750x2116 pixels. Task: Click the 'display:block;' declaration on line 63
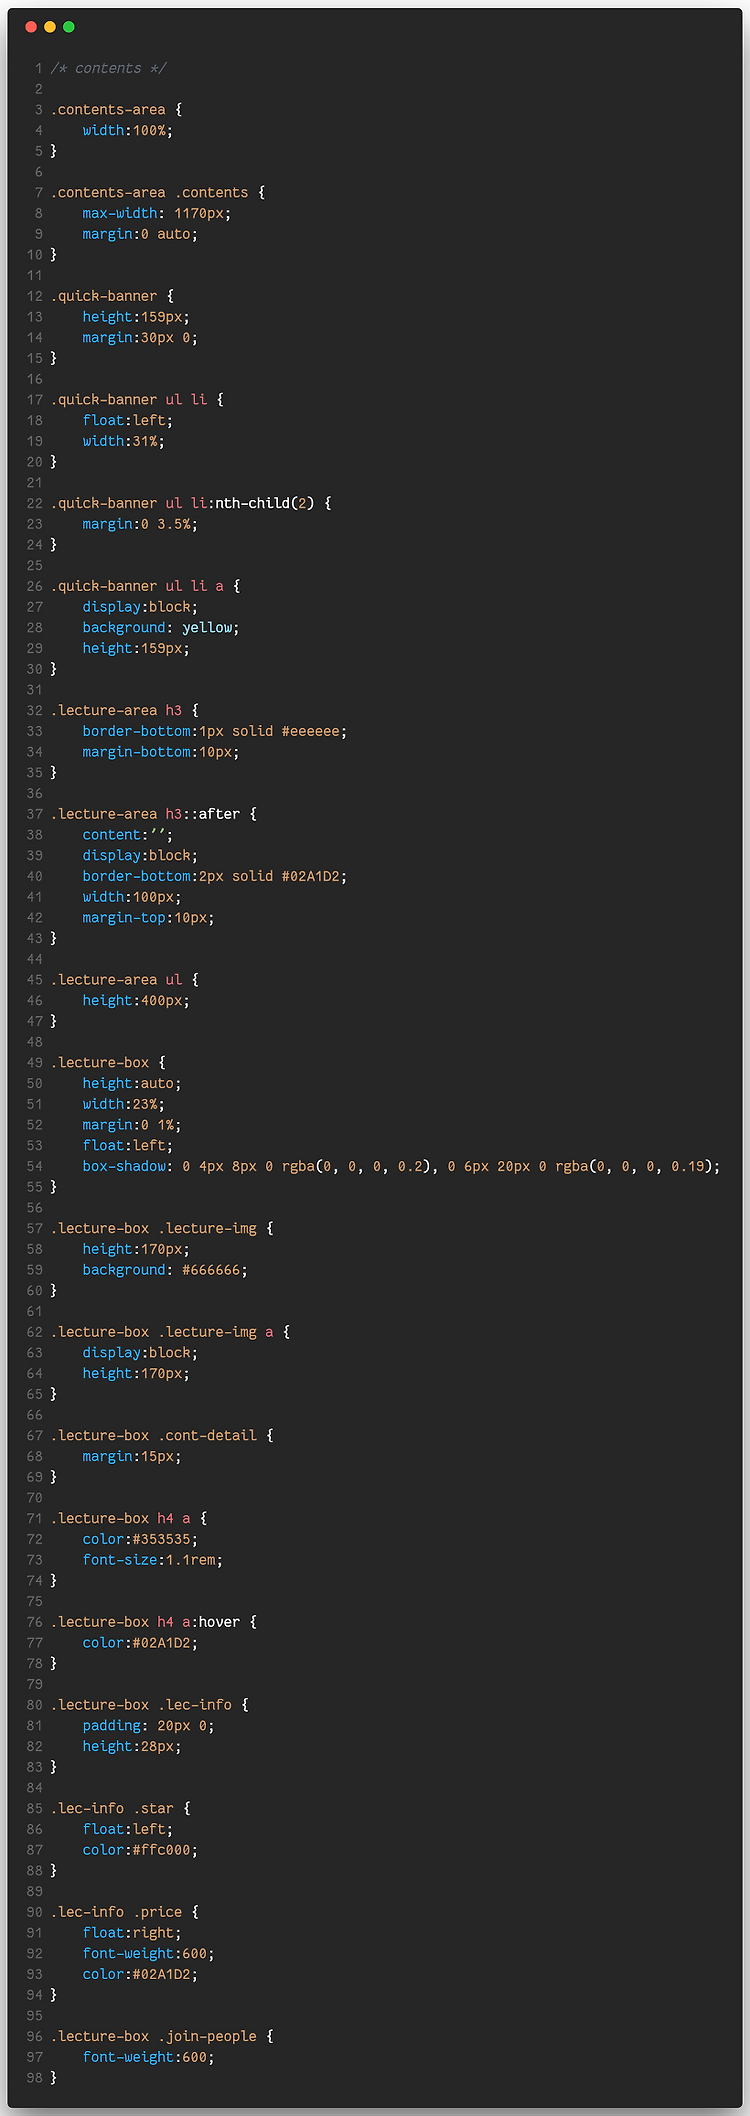pyautogui.click(x=141, y=1353)
